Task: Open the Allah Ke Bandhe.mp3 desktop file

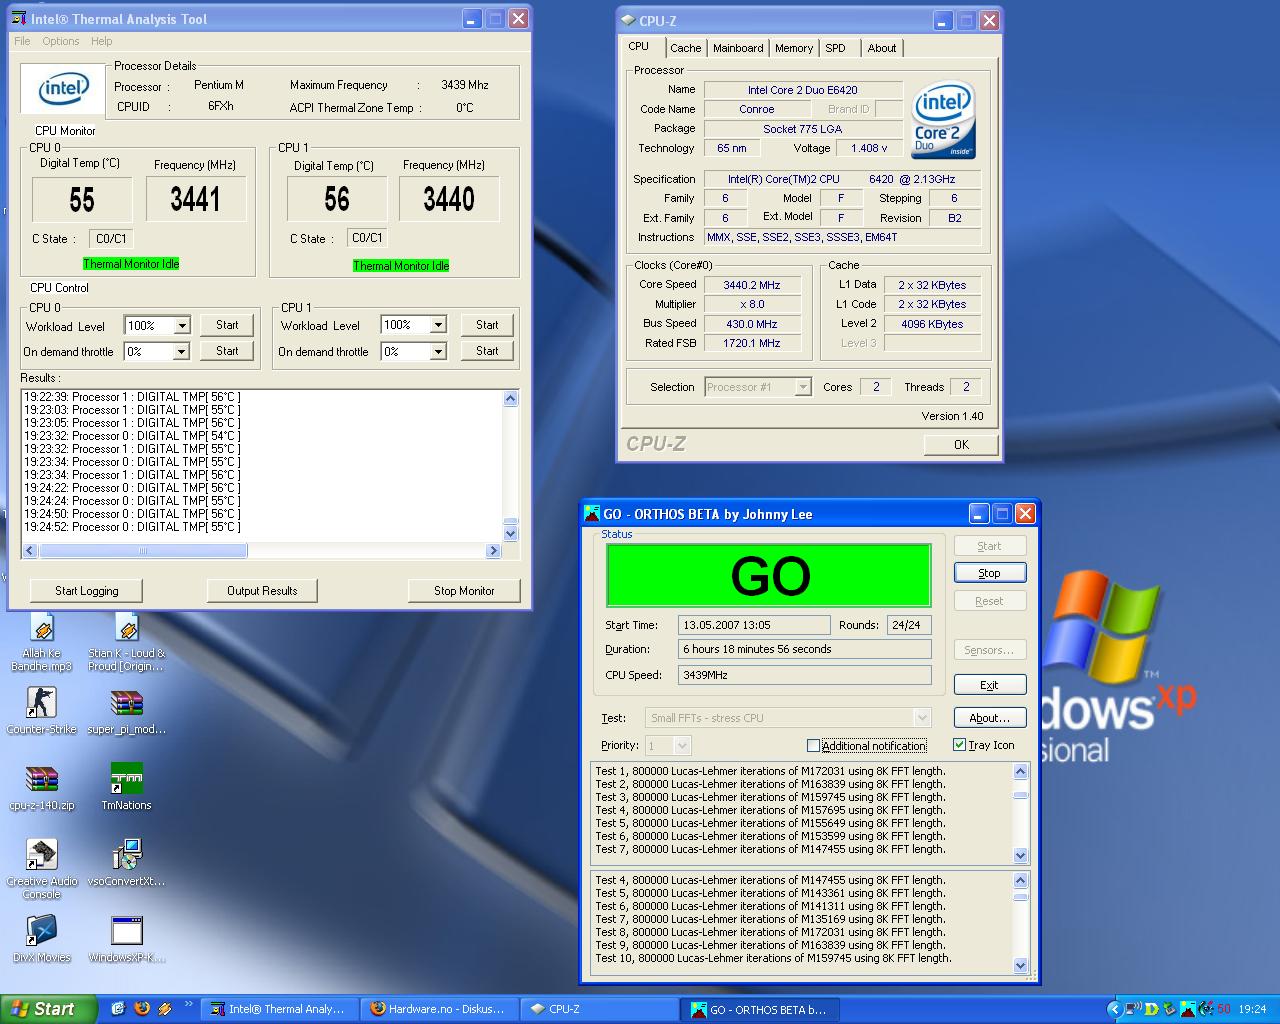Action: click(41, 642)
